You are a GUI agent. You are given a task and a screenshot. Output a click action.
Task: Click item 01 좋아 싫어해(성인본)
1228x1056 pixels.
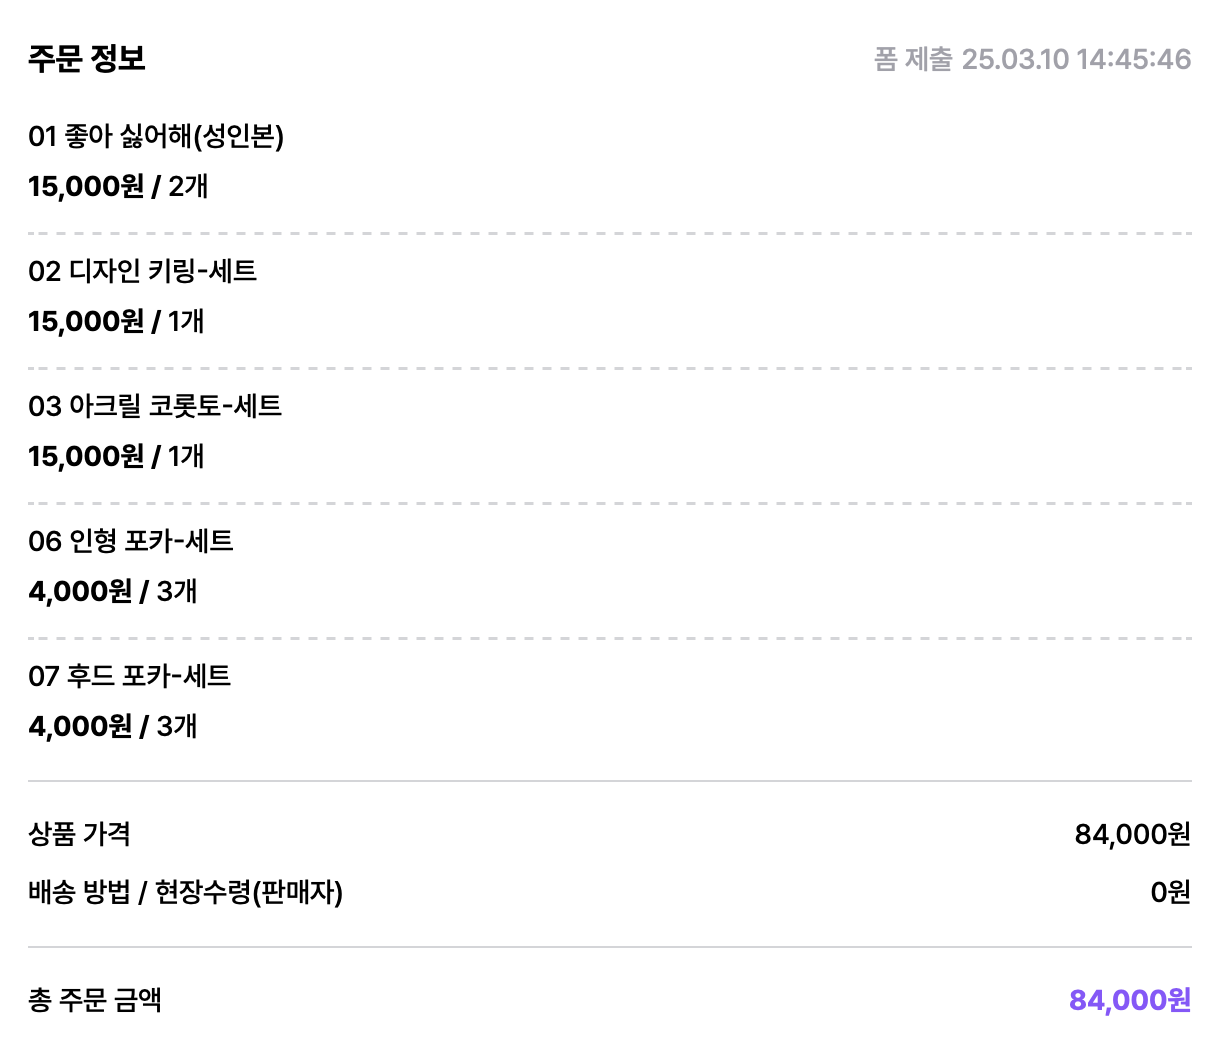pos(156,136)
